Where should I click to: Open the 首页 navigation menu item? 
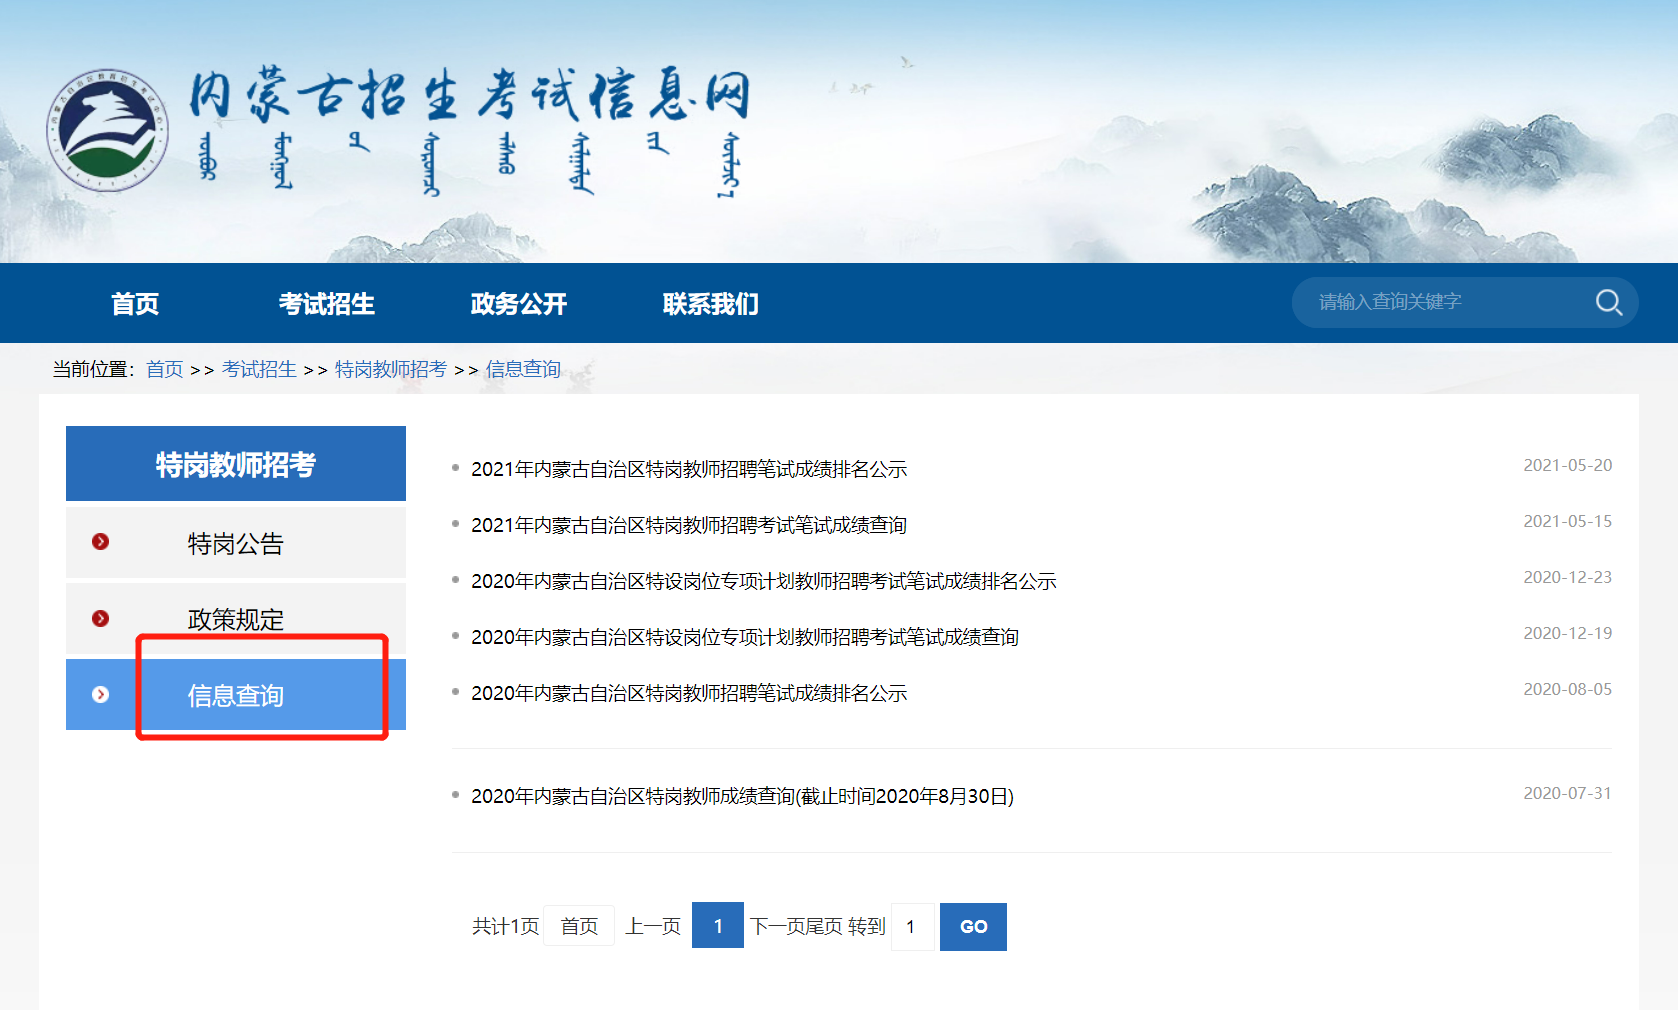click(x=135, y=304)
